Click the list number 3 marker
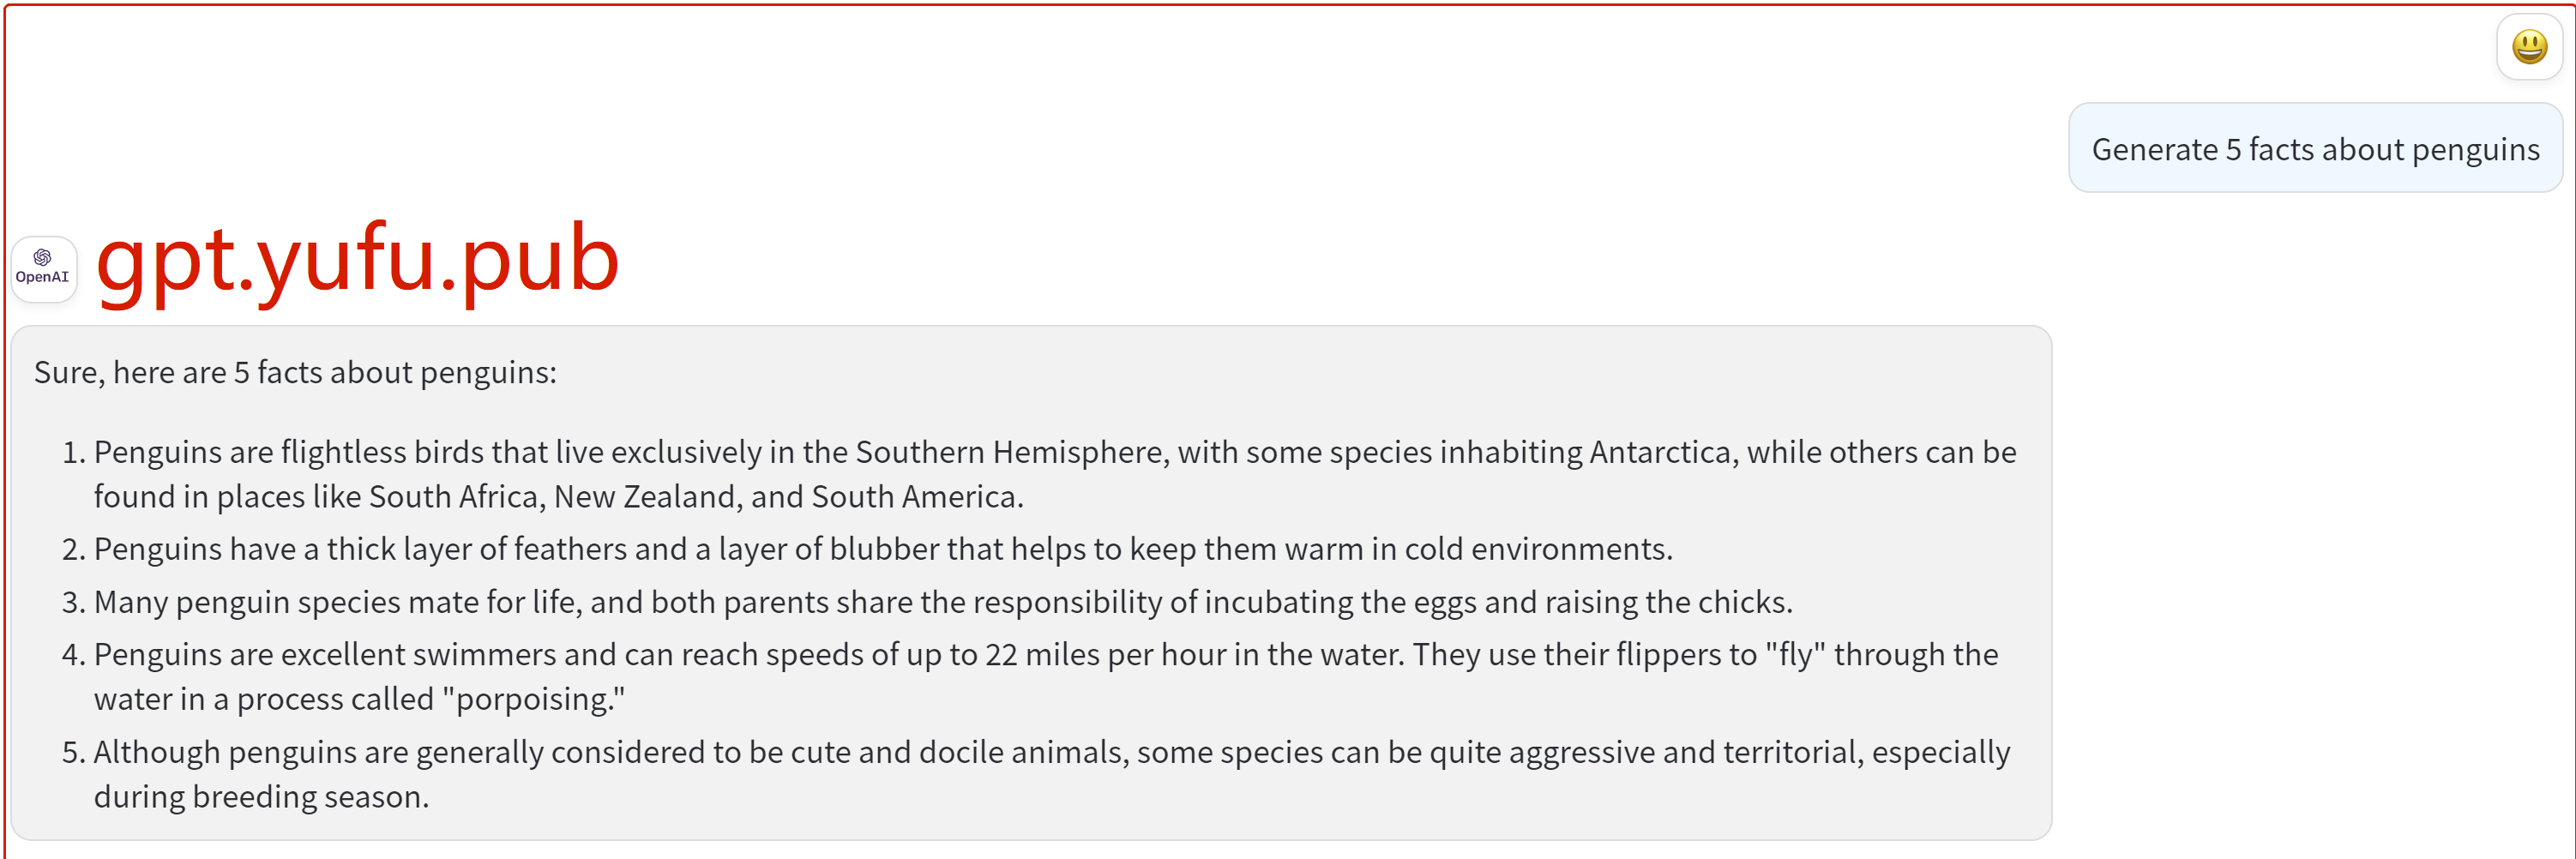Image resolution: width=2576 pixels, height=859 pixels. (x=73, y=603)
